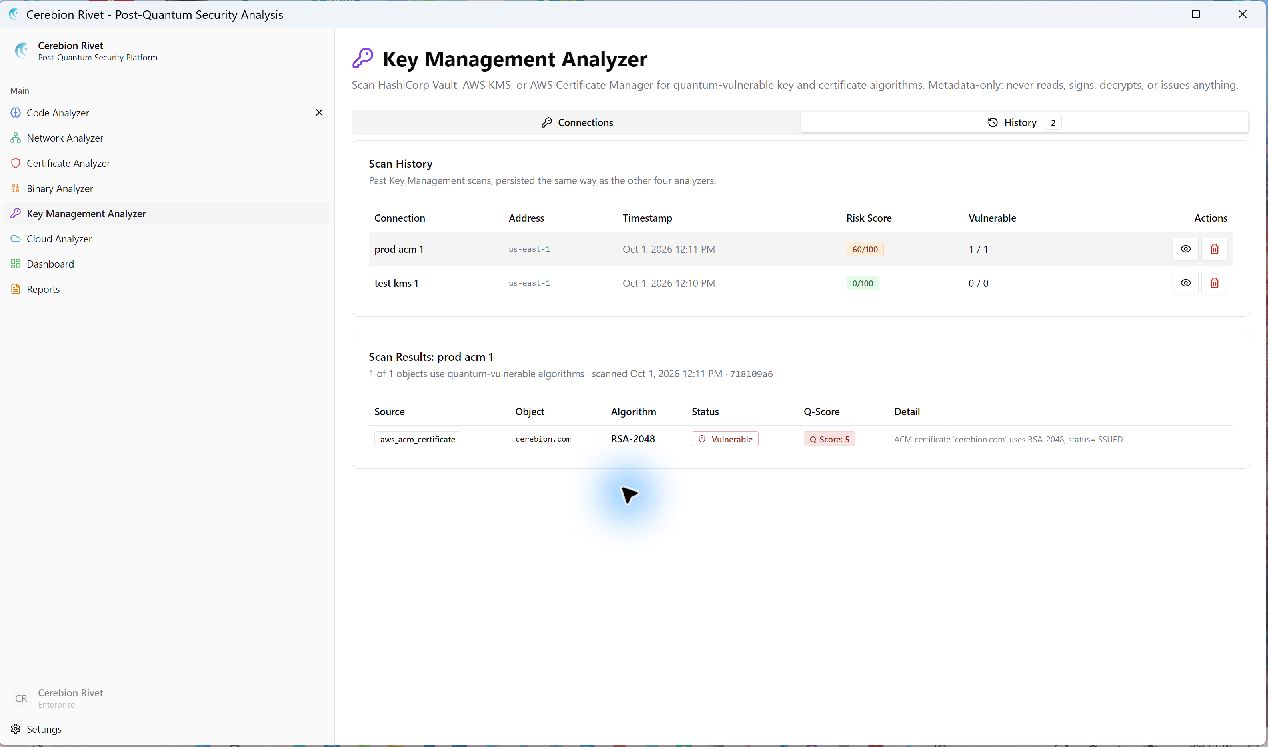Click the Code Analyzer globe icon

pos(15,113)
